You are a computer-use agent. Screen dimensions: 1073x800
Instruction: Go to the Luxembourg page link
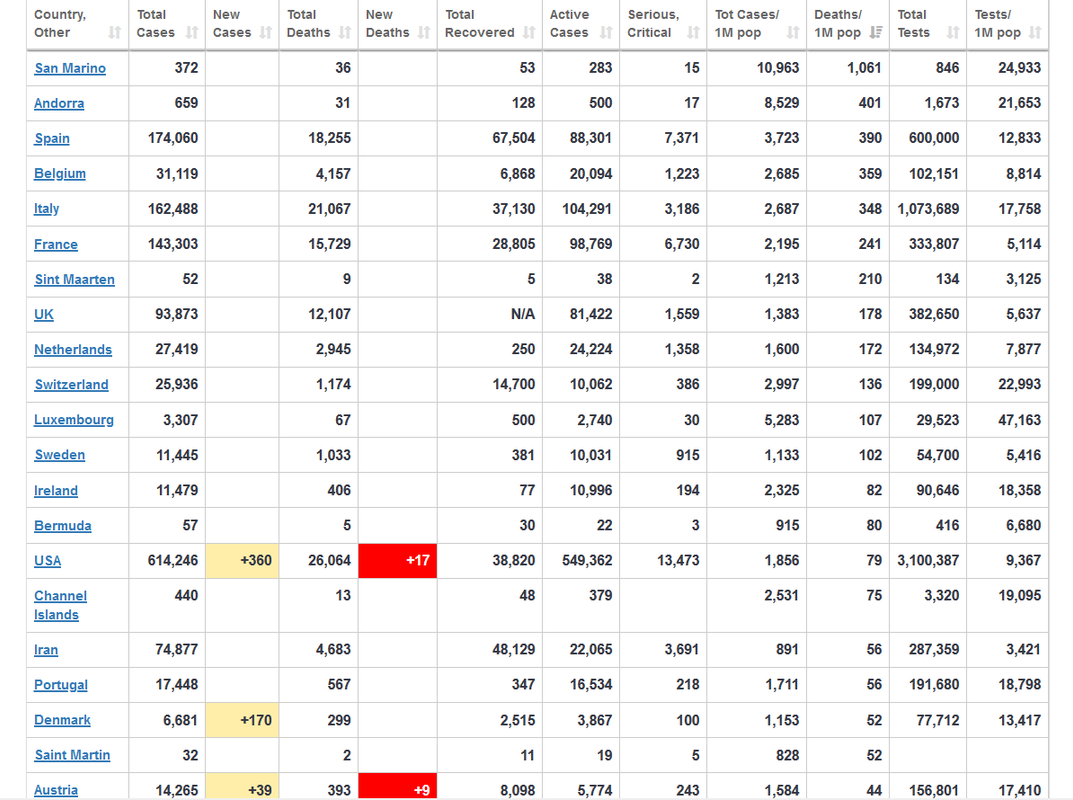pyautogui.click(x=74, y=420)
